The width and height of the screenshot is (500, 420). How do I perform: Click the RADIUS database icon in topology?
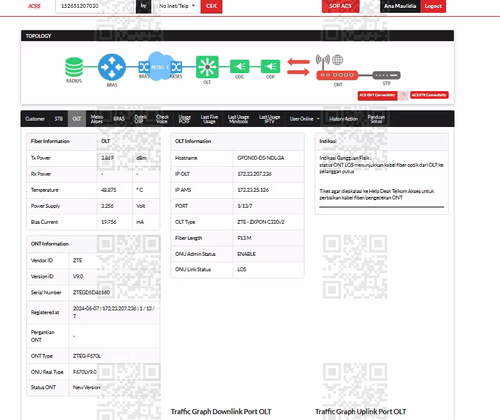(x=74, y=67)
